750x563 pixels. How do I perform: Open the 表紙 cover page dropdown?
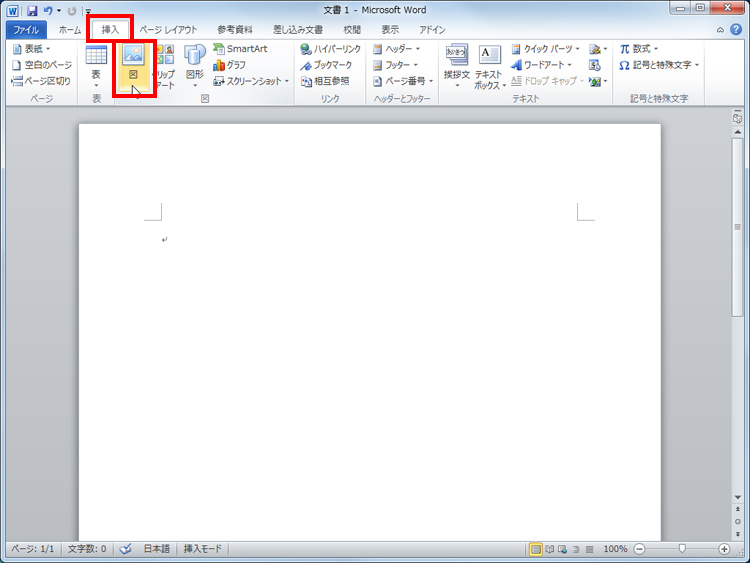pos(32,49)
